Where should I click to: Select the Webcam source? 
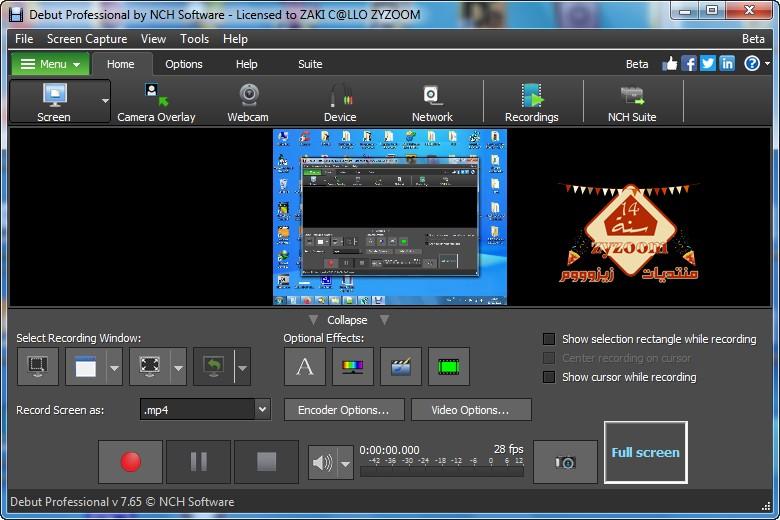pyautogui.click(x=248, y=102)
